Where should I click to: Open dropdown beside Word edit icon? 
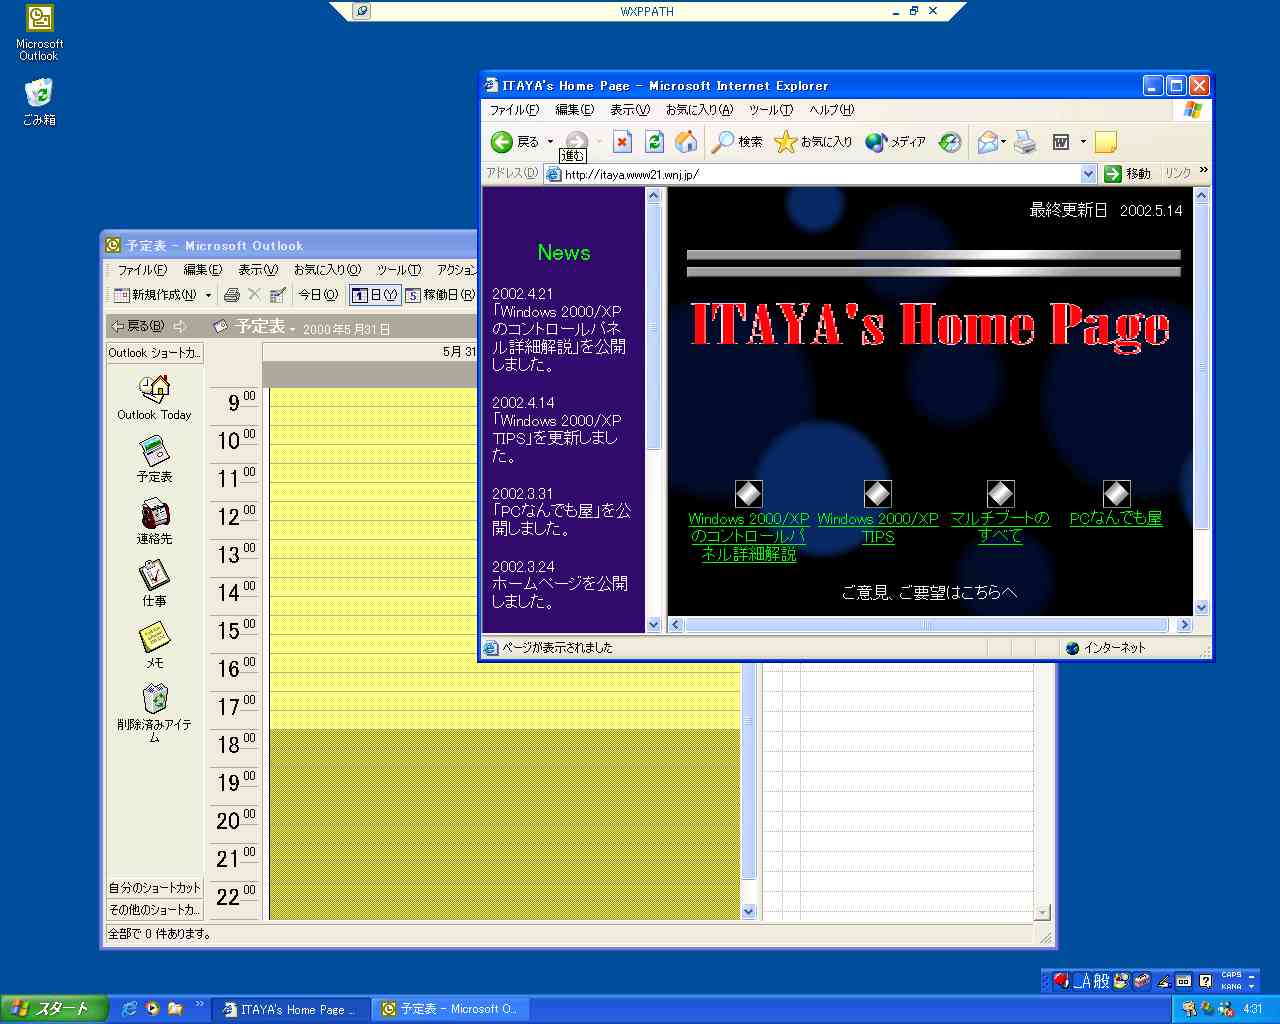1083,142
